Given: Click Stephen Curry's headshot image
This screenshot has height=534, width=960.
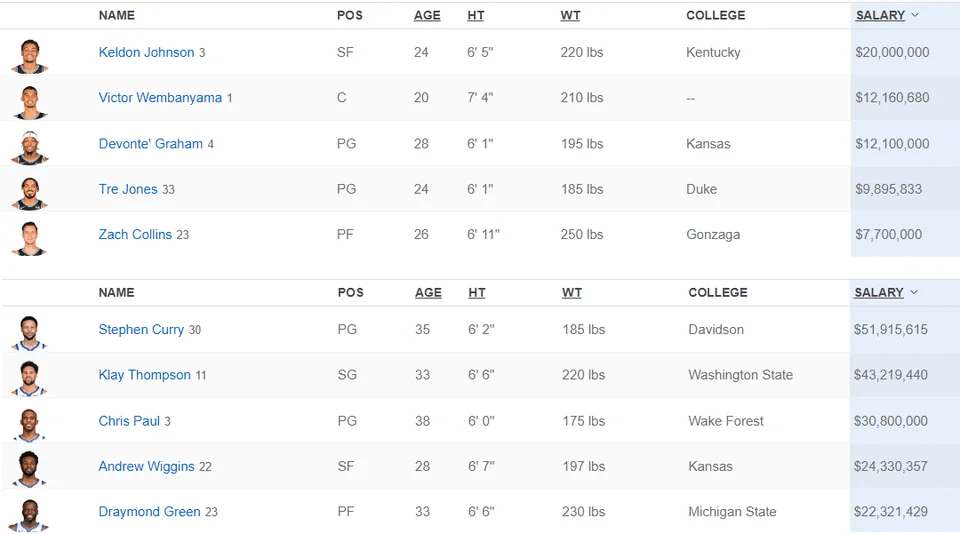Looking at the screenshot, I should click(29, 331).
